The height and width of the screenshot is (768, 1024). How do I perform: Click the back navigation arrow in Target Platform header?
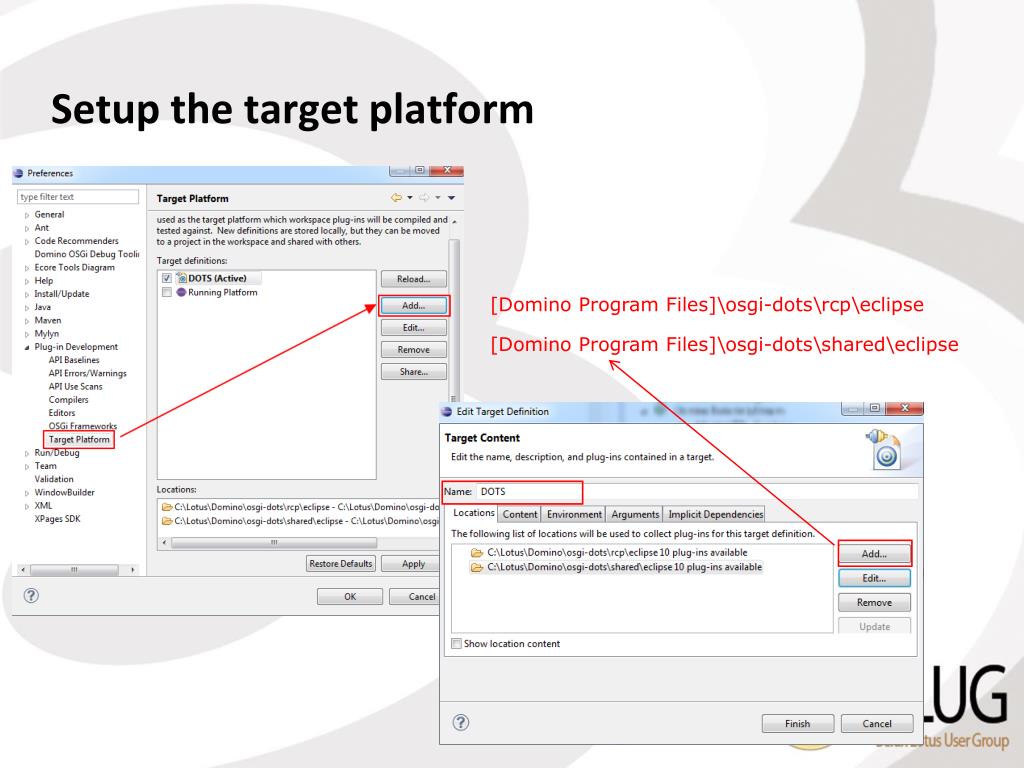point(396,197)
